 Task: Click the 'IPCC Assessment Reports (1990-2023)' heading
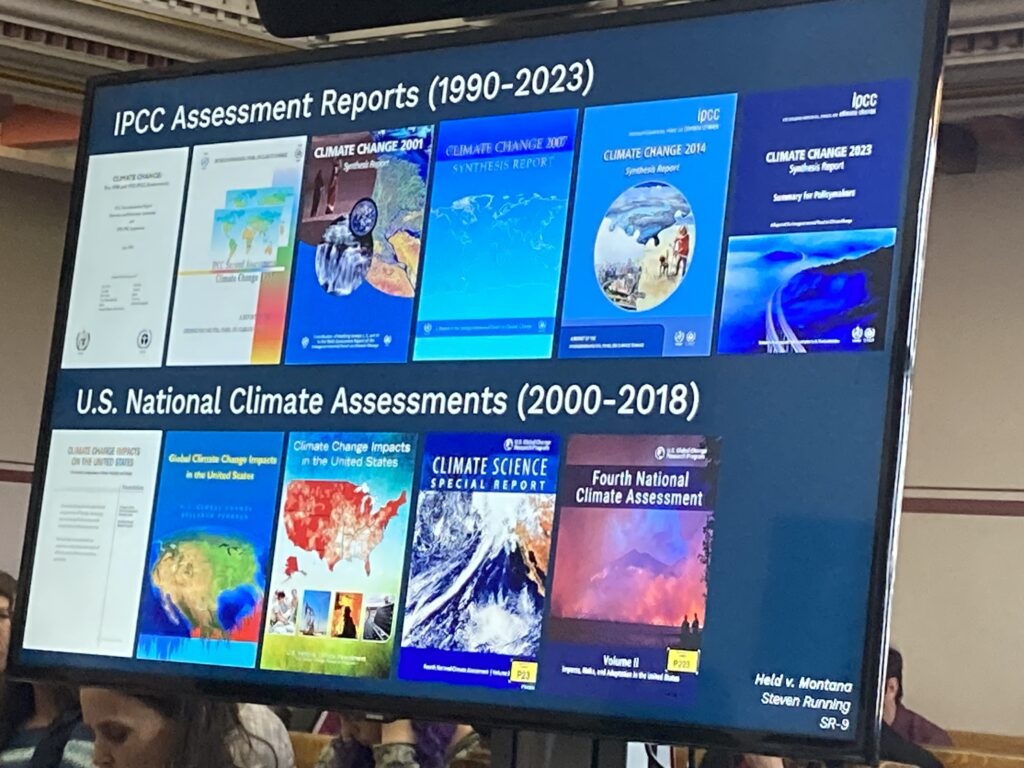[353, 99]
